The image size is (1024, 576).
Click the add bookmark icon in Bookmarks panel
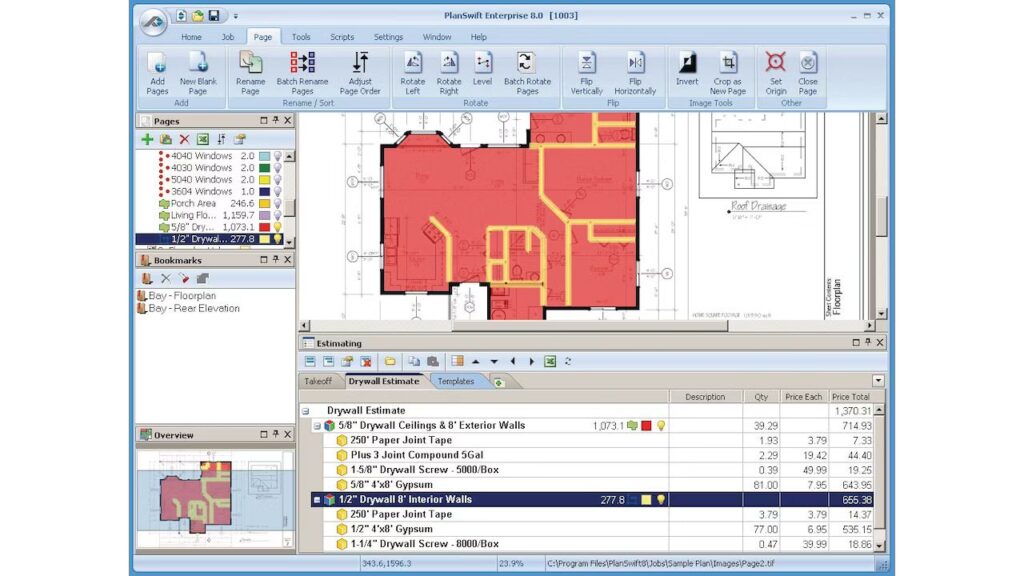pos(147,278)
